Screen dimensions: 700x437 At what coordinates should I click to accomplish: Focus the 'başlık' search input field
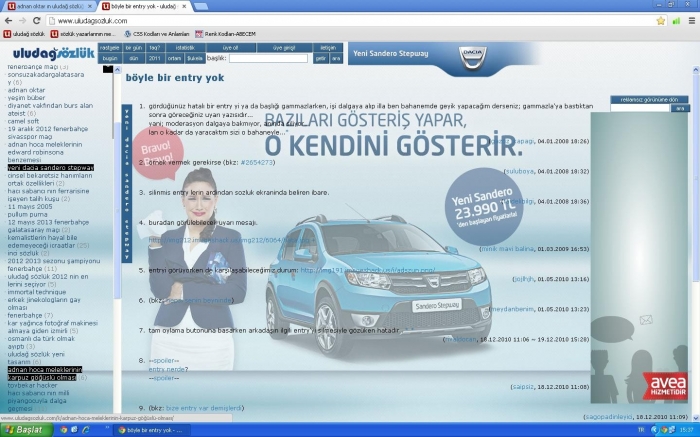(x=268, y=58)
